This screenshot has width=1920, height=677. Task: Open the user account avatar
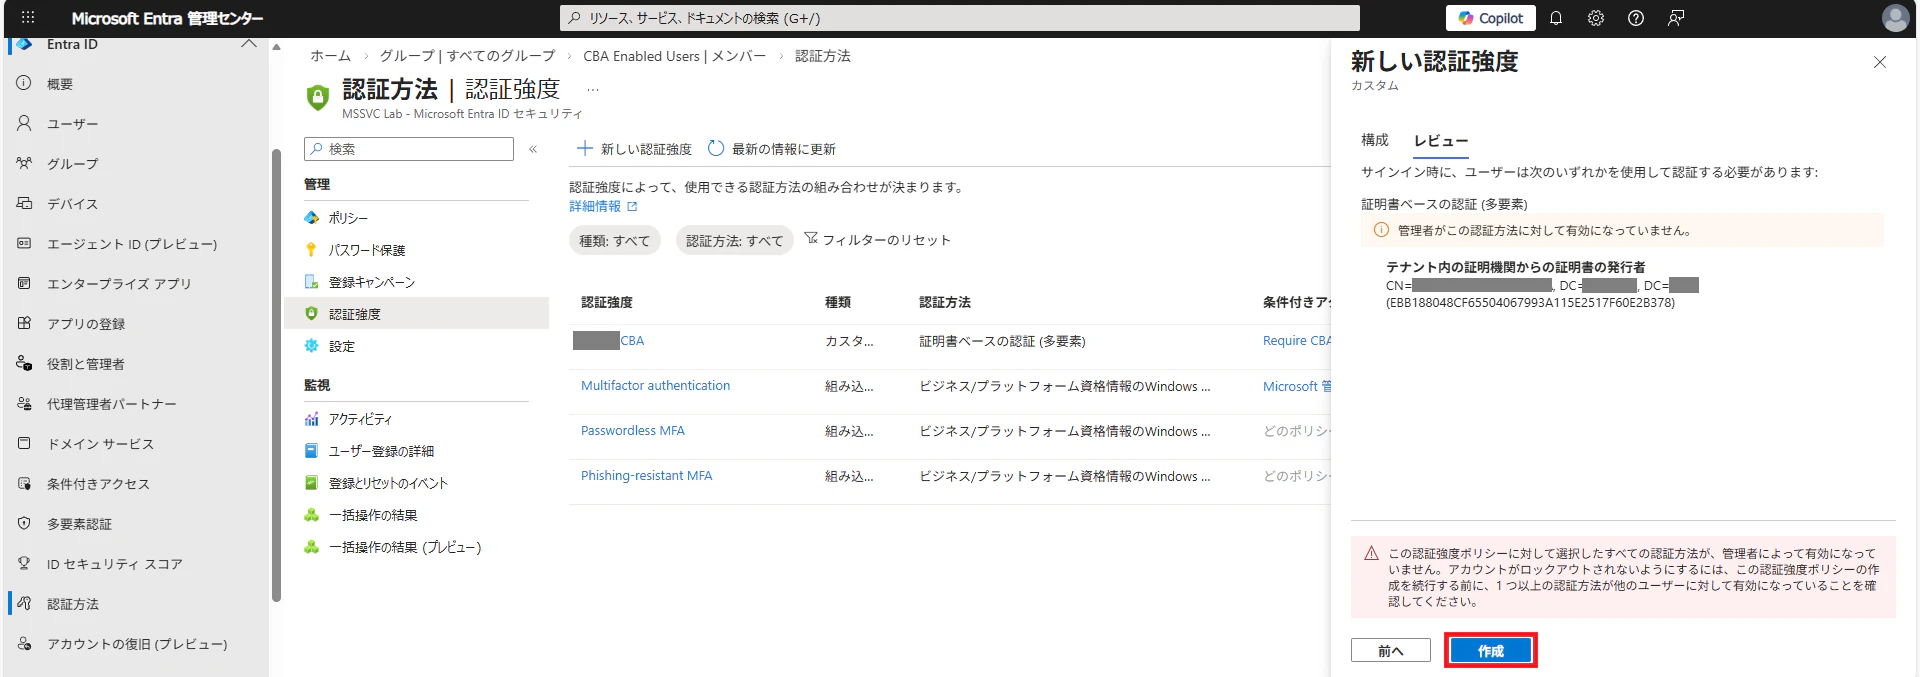click(1895, 18)
